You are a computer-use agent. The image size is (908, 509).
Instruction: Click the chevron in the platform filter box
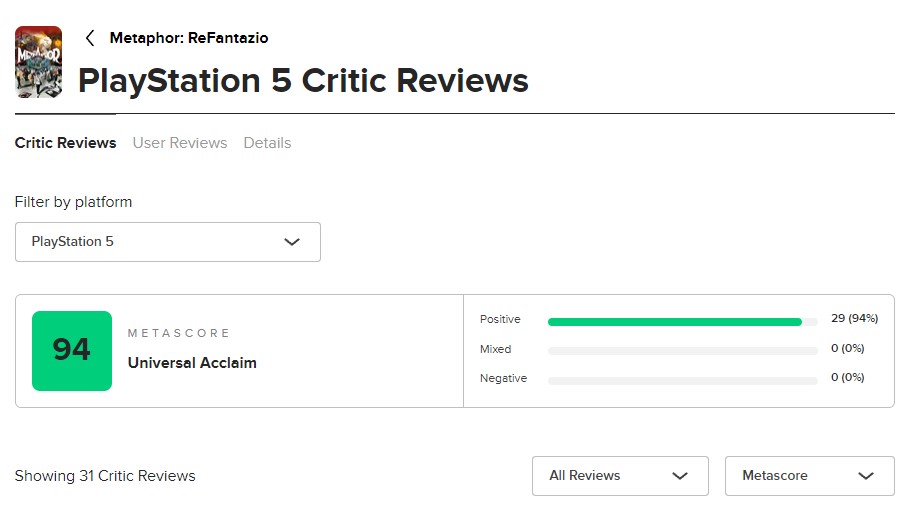(292, 242)
